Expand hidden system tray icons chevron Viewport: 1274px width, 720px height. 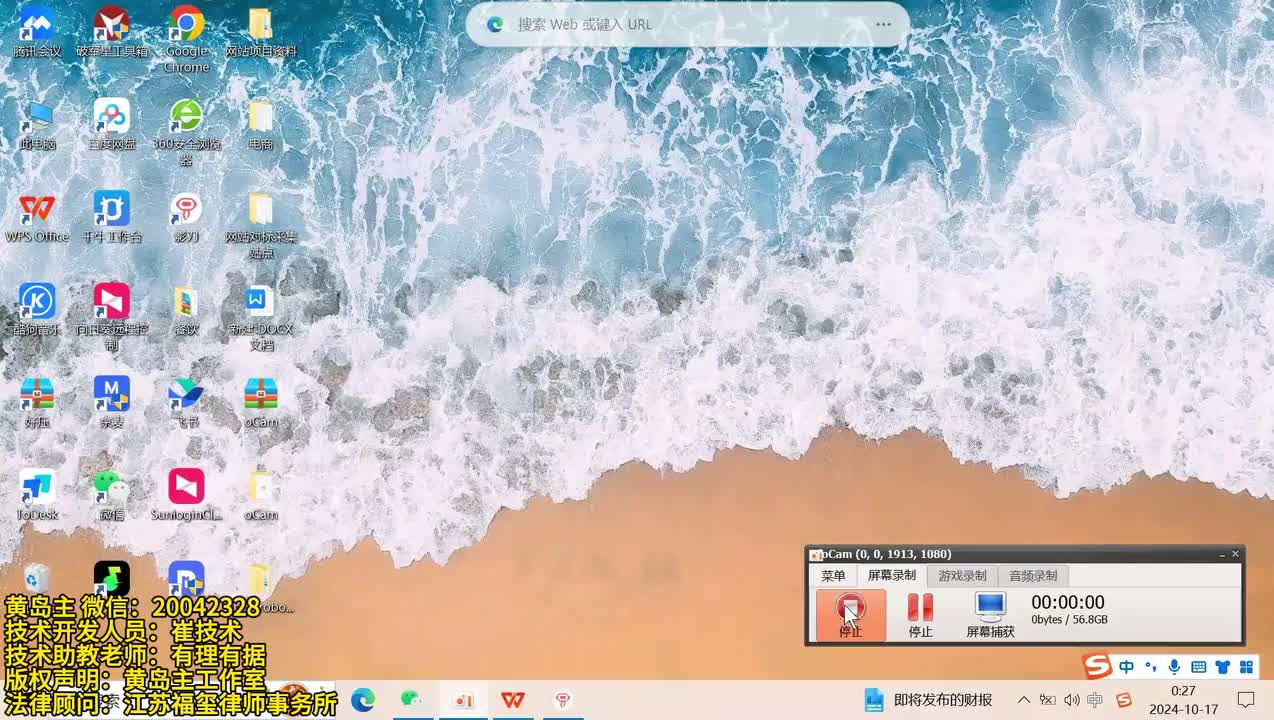coord(1024,700)
